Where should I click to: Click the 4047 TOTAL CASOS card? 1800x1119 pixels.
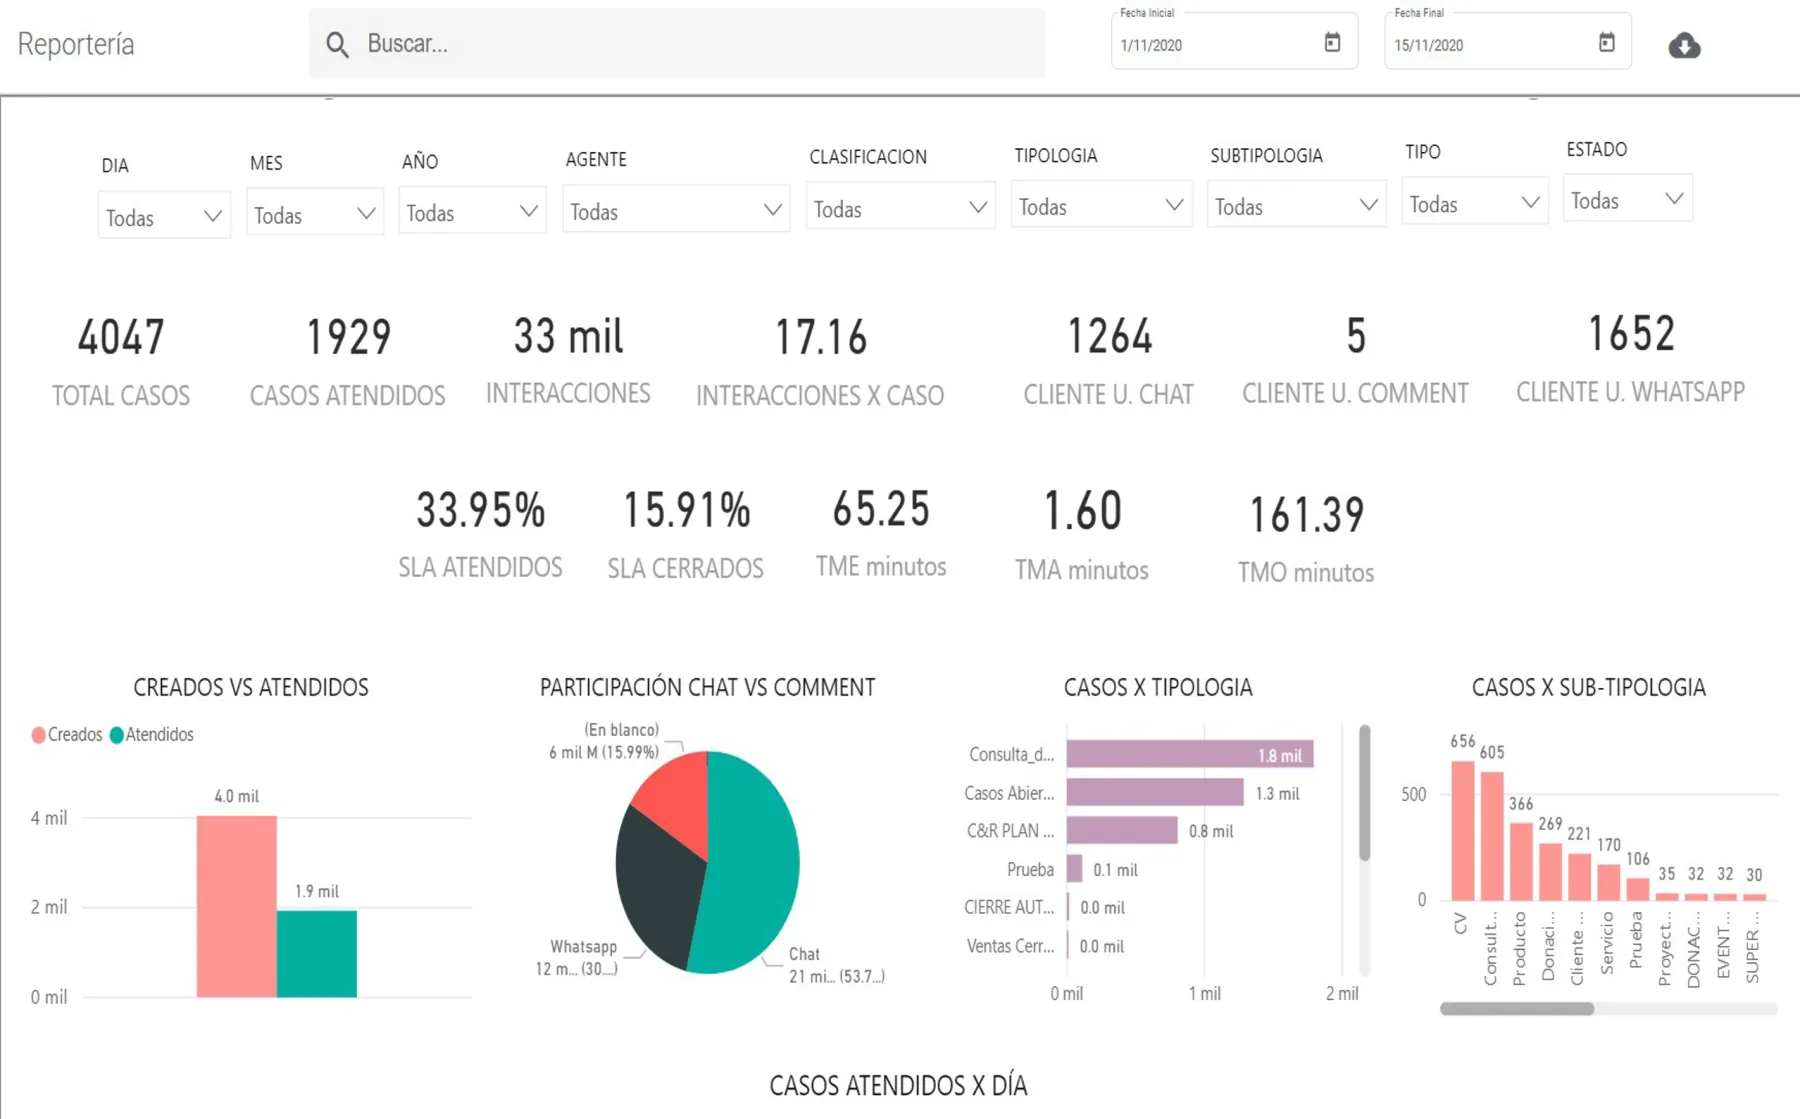[x=121, y=362]
